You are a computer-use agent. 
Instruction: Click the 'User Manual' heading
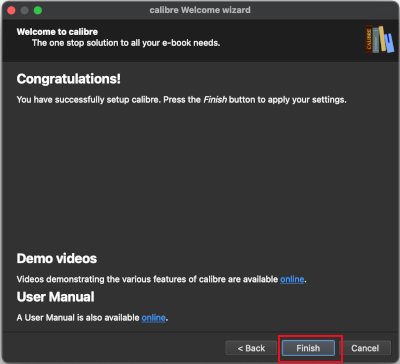click(x=56, y=297)
